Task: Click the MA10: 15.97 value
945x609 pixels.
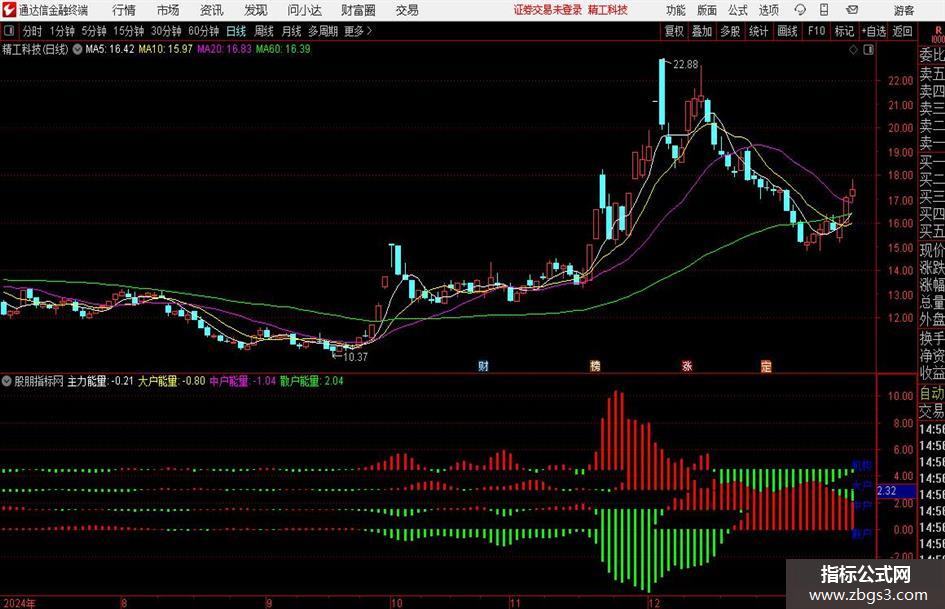Action: pos(166,49)
